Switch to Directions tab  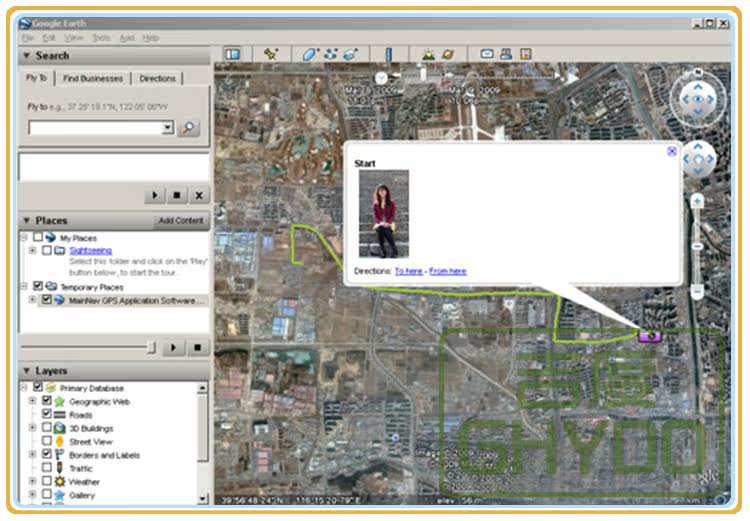(x=157, y=78)
